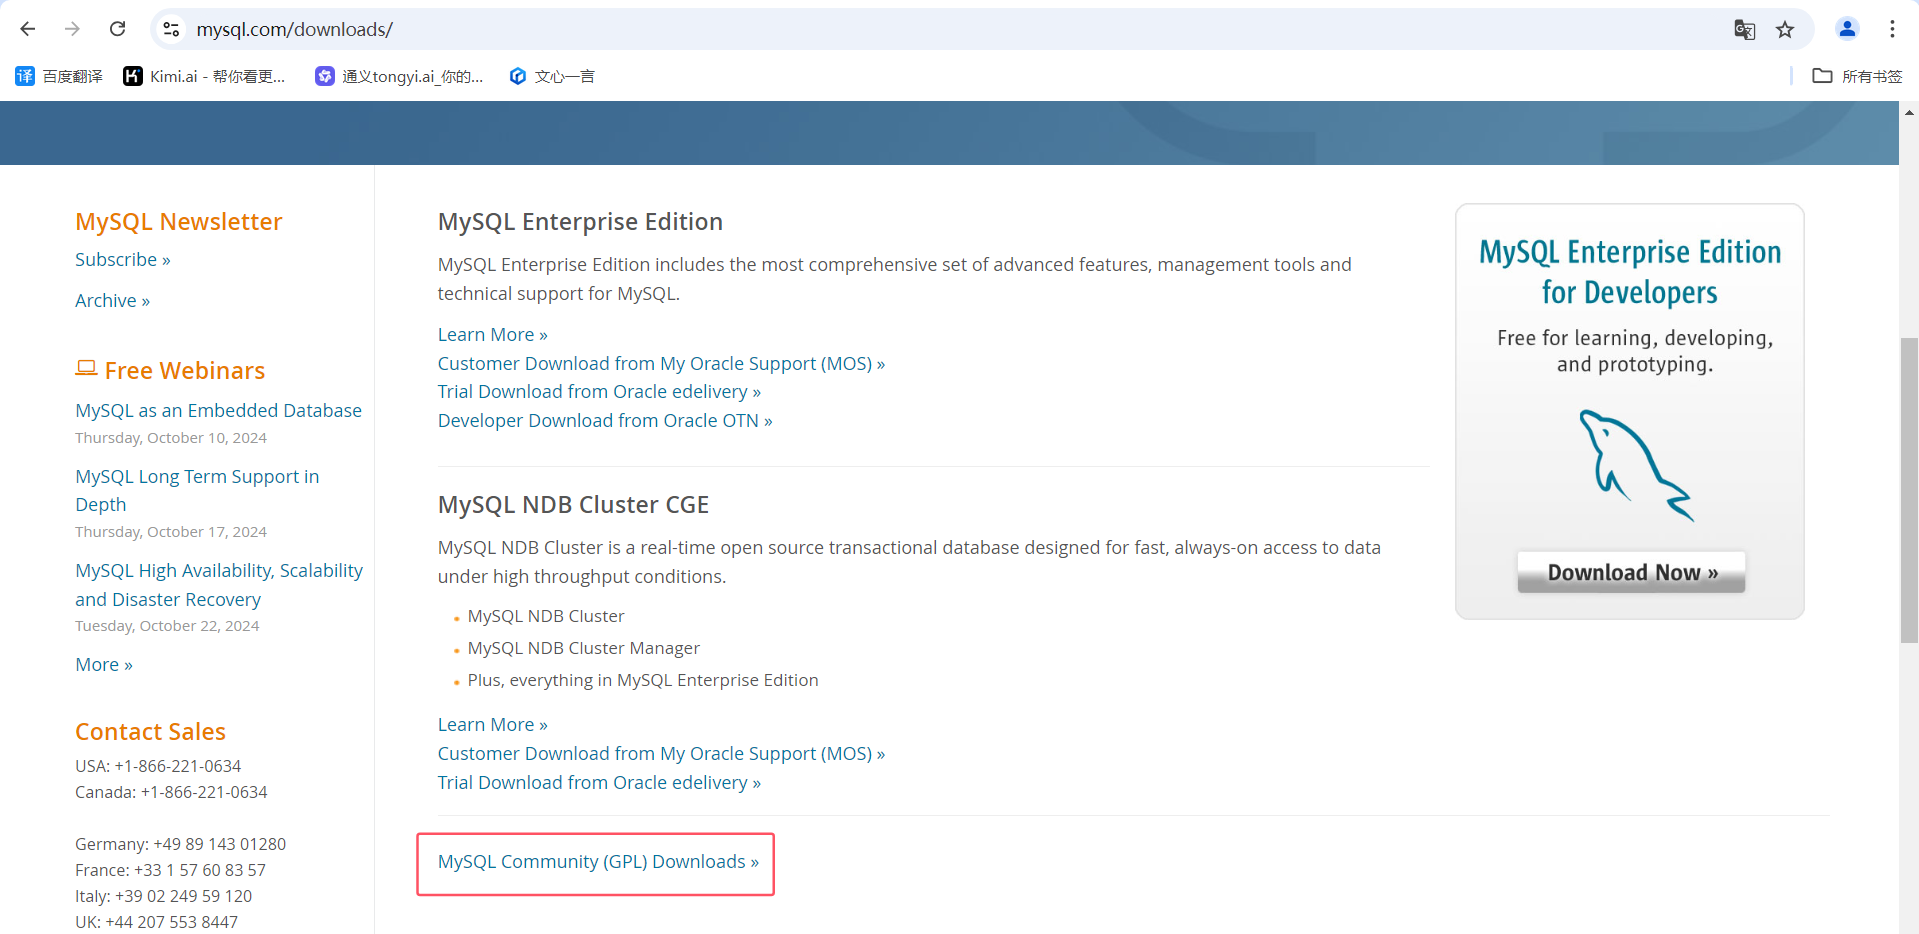
Task: Open the Kimi.ai bookmark
Action: [x=204, y=76]
